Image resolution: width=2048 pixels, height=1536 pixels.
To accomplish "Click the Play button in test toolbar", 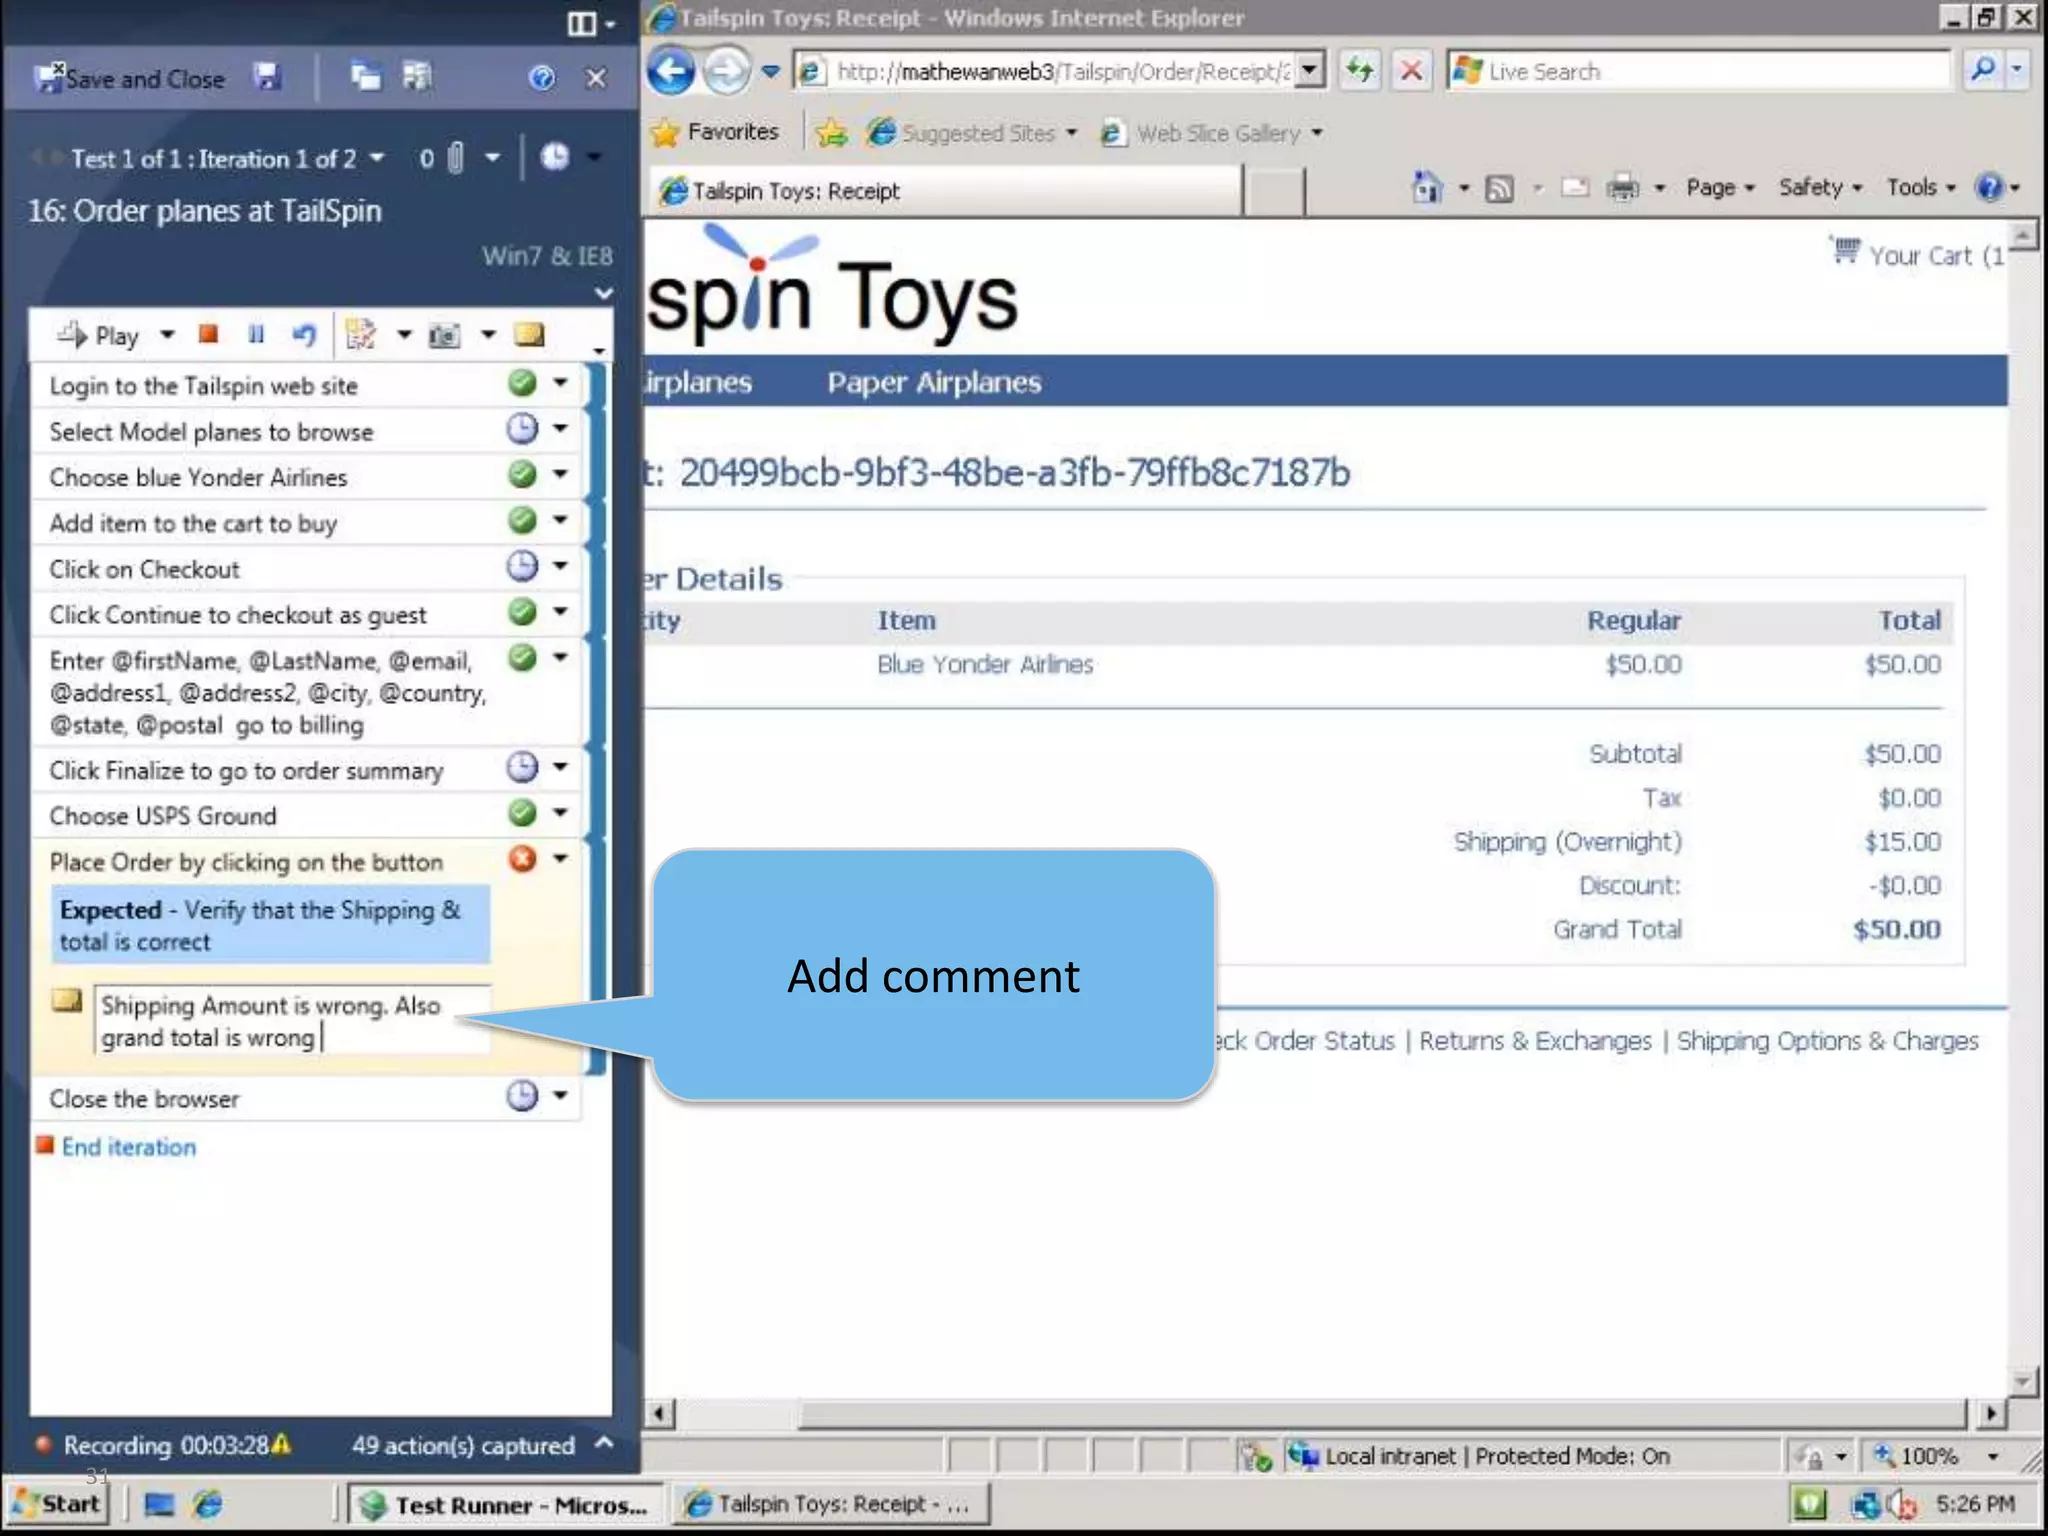I will 98,335.
